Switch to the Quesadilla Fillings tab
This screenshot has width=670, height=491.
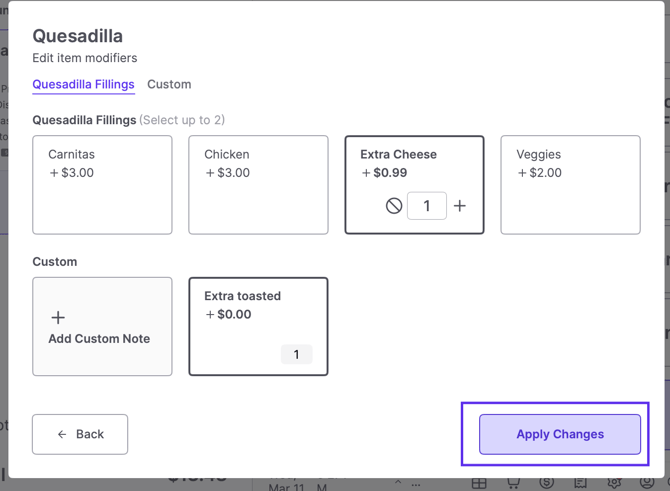pos(83,85)
